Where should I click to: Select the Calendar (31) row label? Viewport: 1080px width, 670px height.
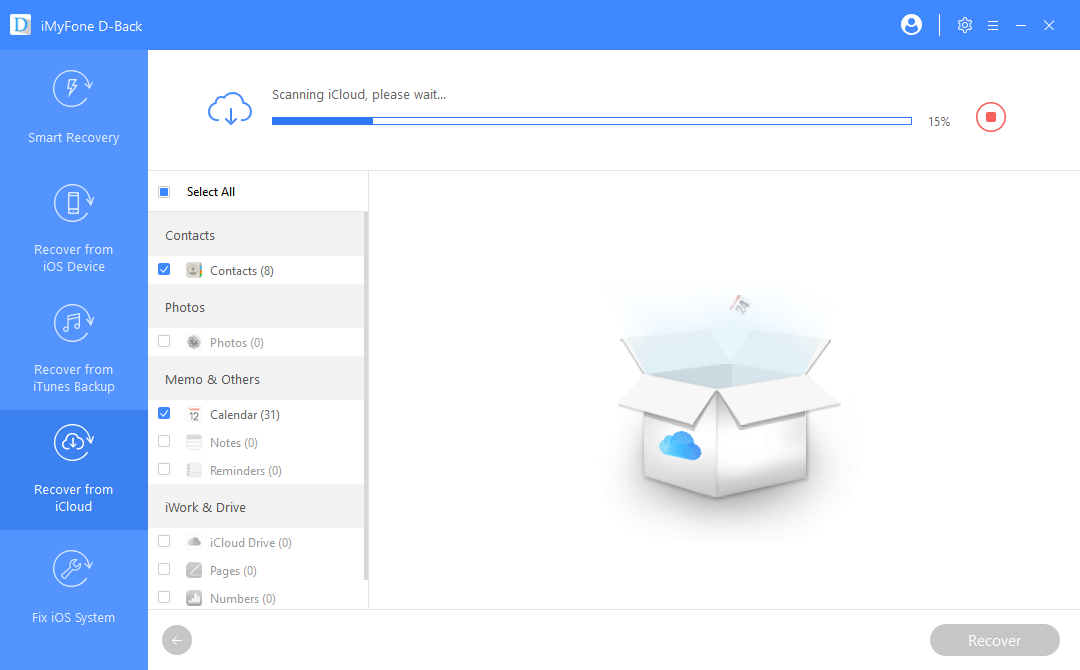click(245, 415)
